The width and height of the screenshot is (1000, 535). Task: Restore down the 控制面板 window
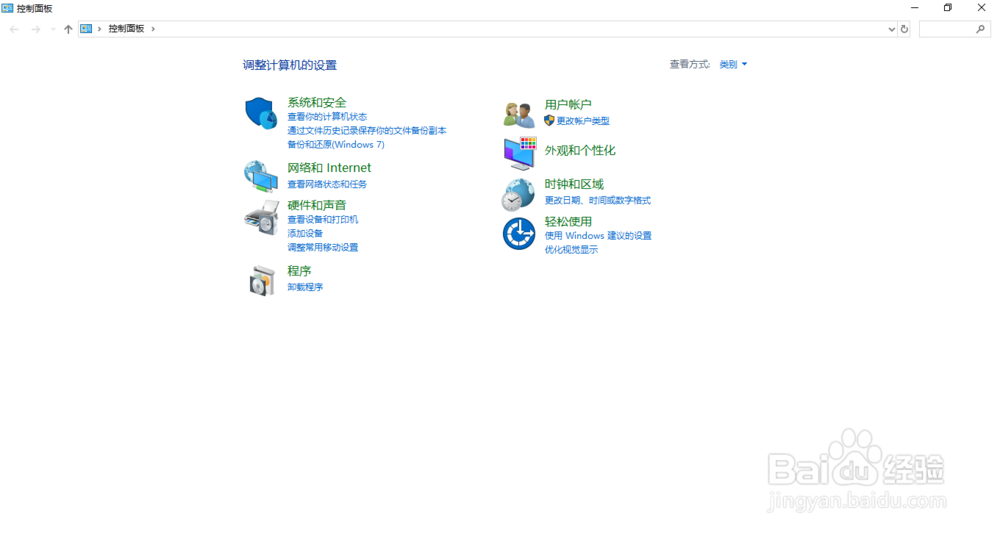coord(948,8)
